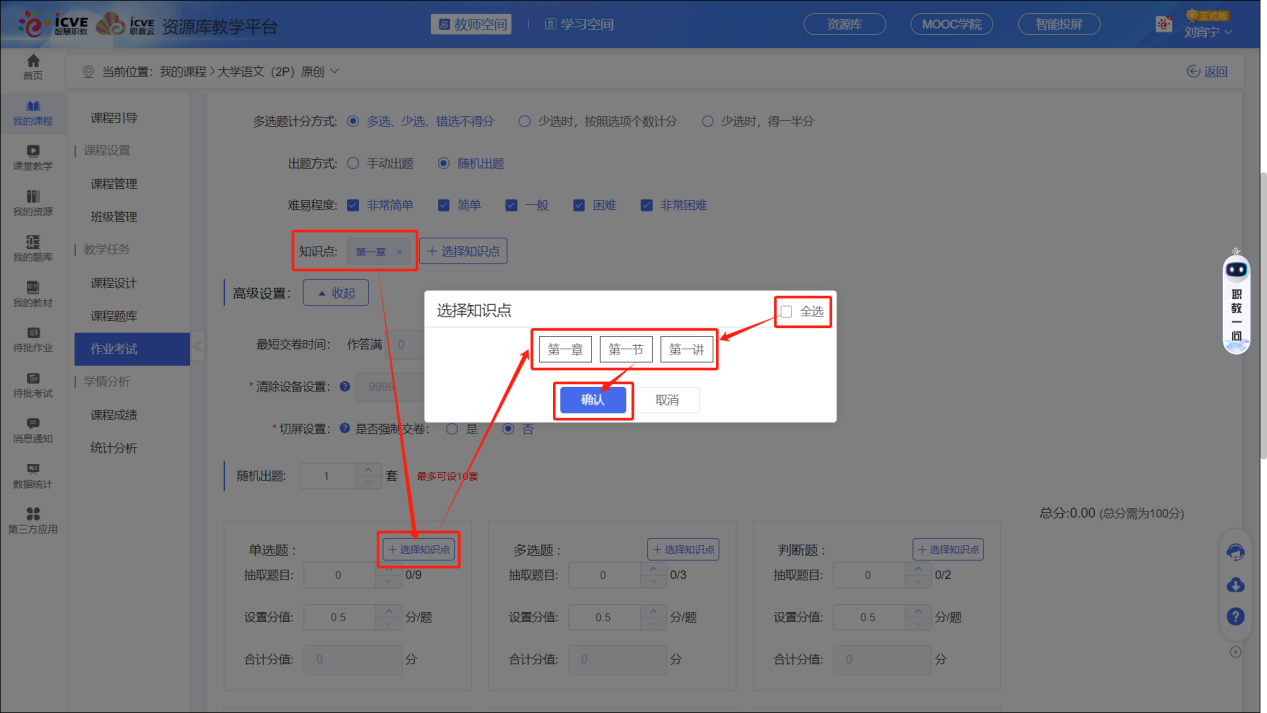Launch the 职教一问 assistant robot icon

pos(1235,268)
